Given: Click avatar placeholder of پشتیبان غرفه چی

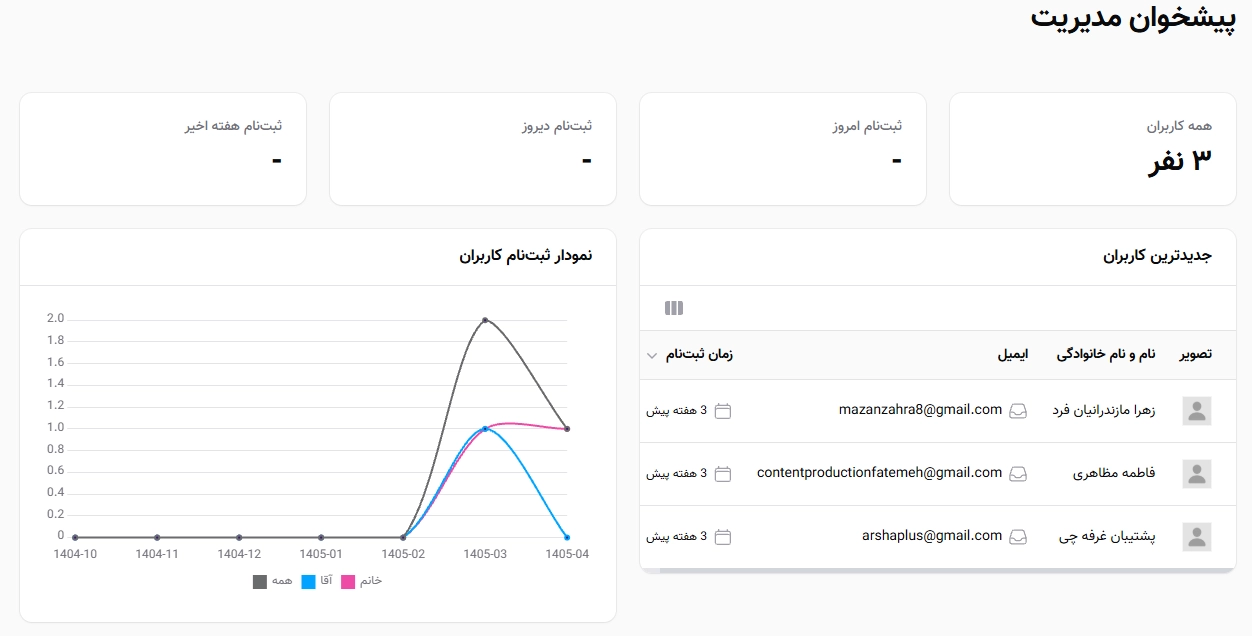Looking at the screenshot, I should 1197,537.
